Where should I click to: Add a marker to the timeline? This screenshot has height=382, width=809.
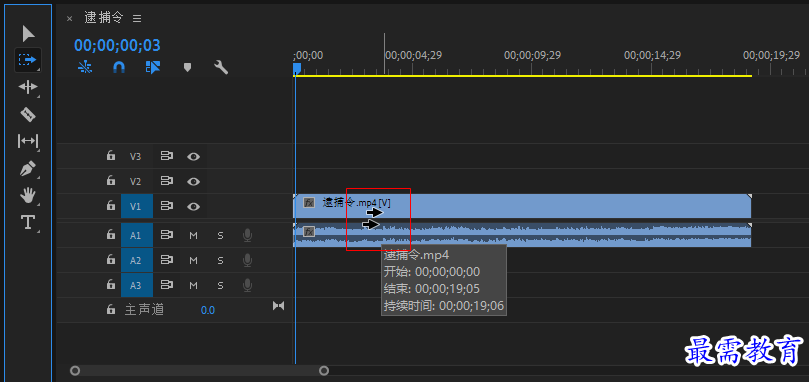187,67
